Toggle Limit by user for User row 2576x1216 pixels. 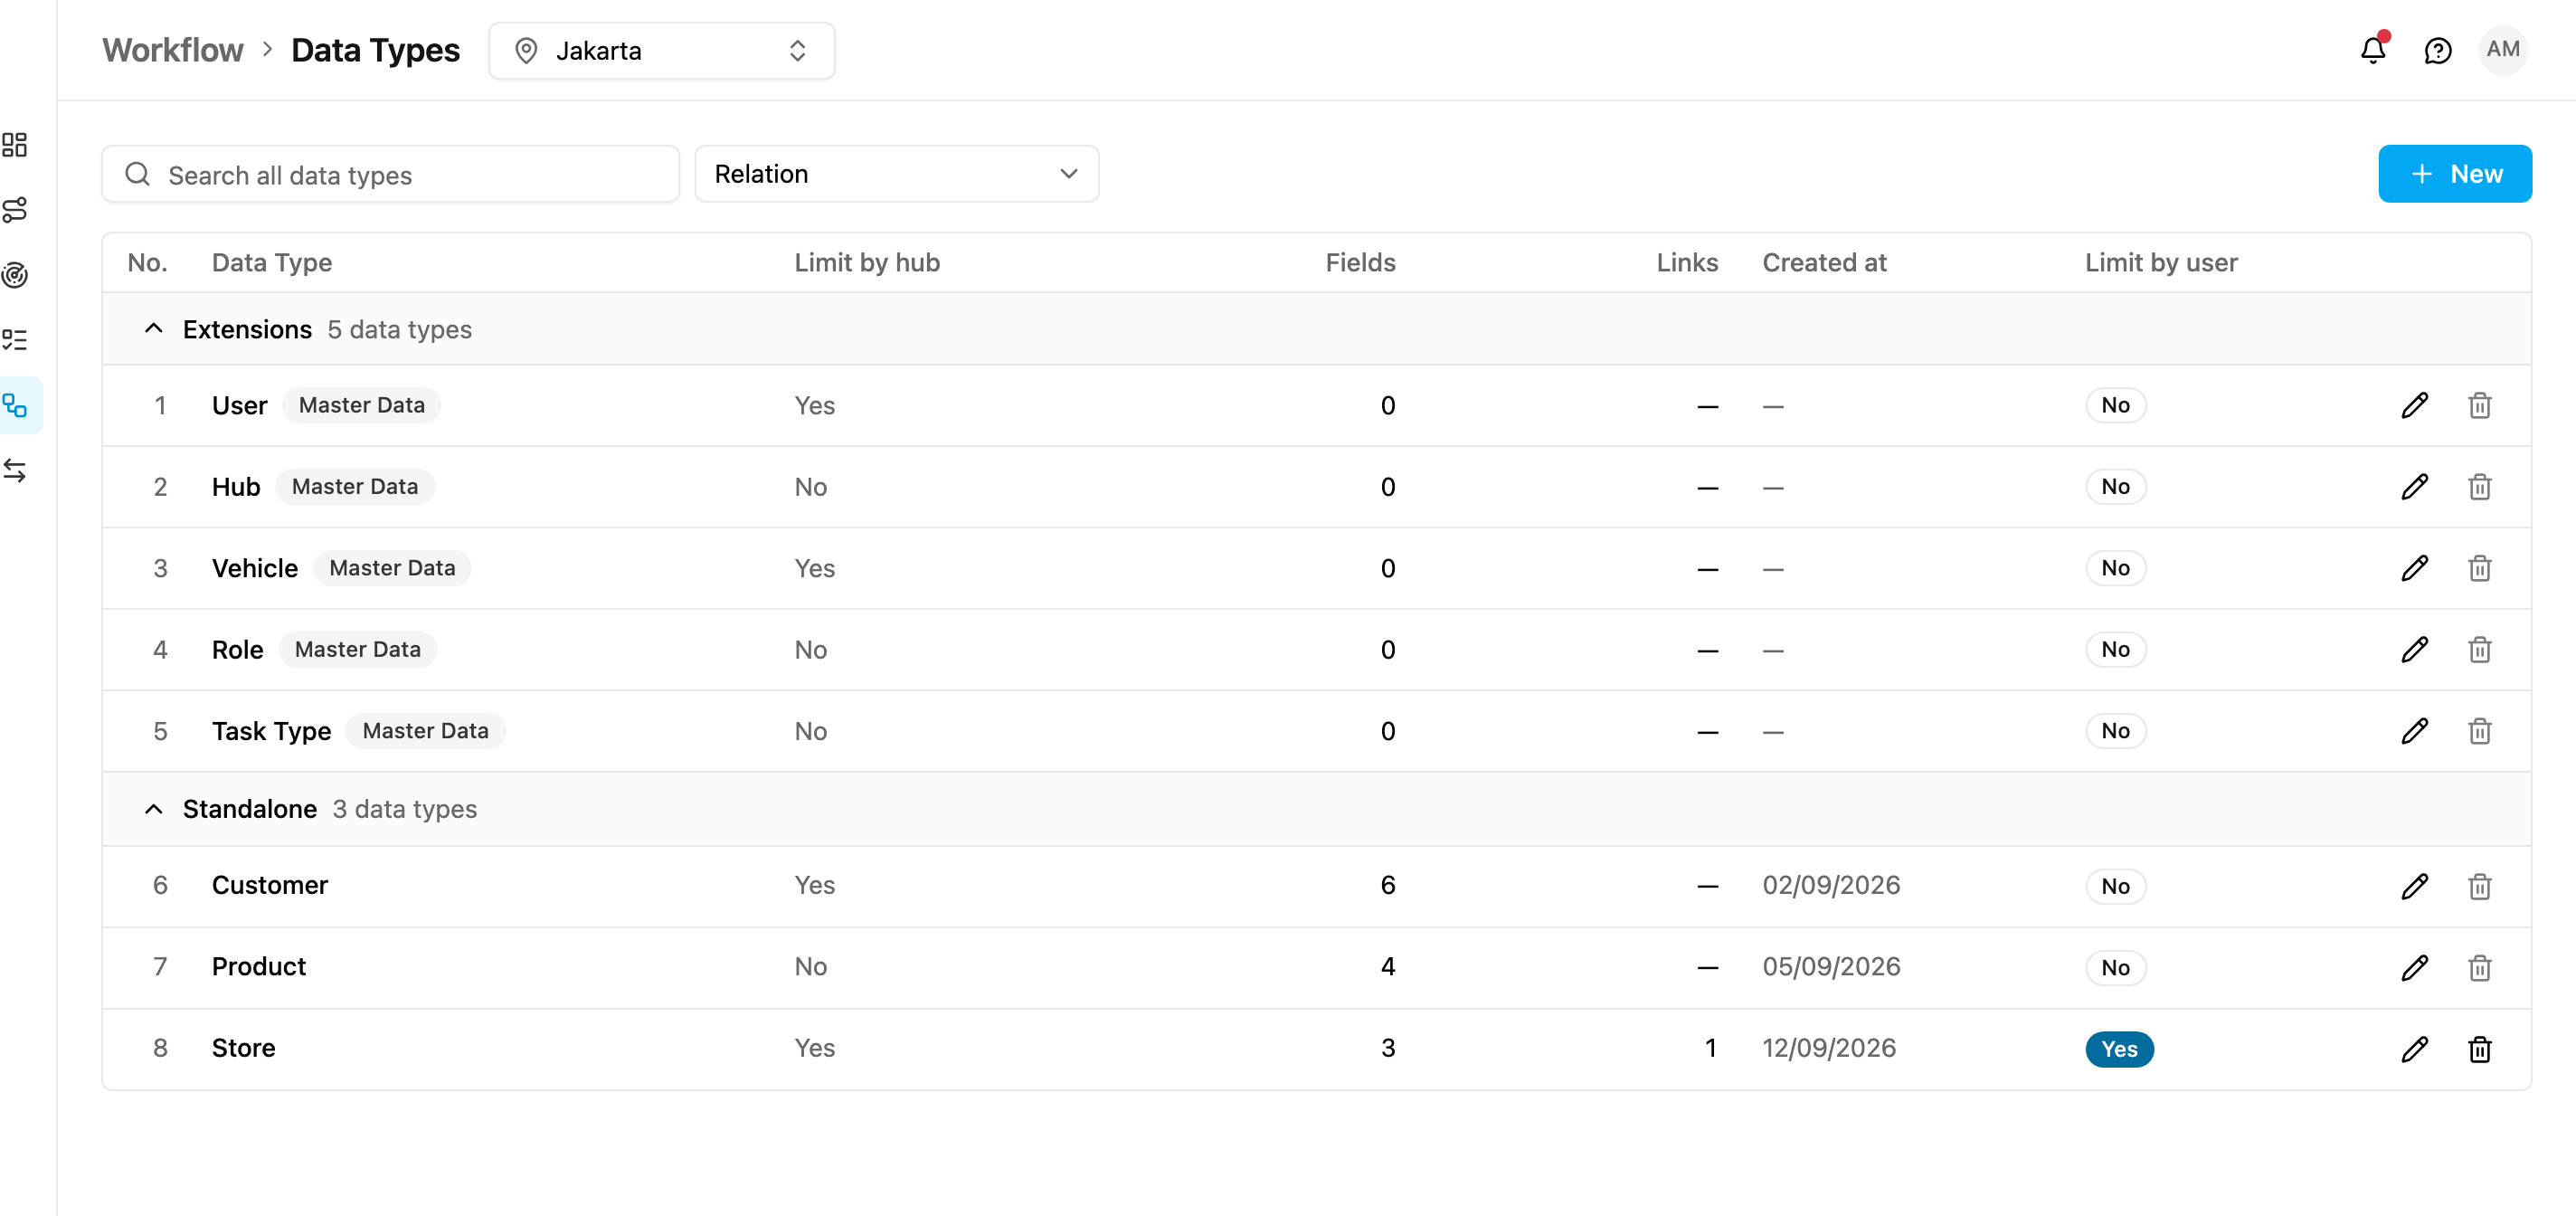click(2115, 405)
